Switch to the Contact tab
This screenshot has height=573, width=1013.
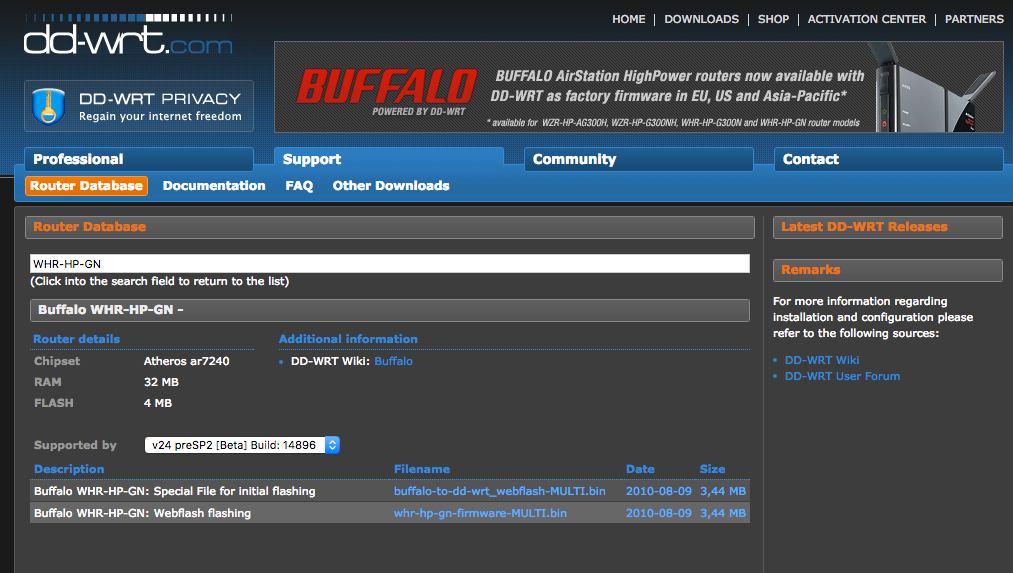coord(888,159)
